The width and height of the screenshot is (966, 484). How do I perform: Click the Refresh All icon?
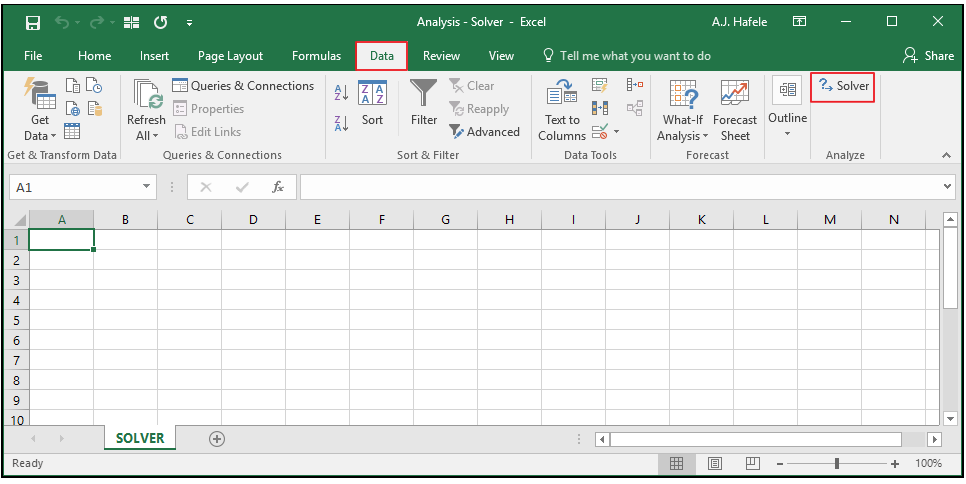point(147,95)
